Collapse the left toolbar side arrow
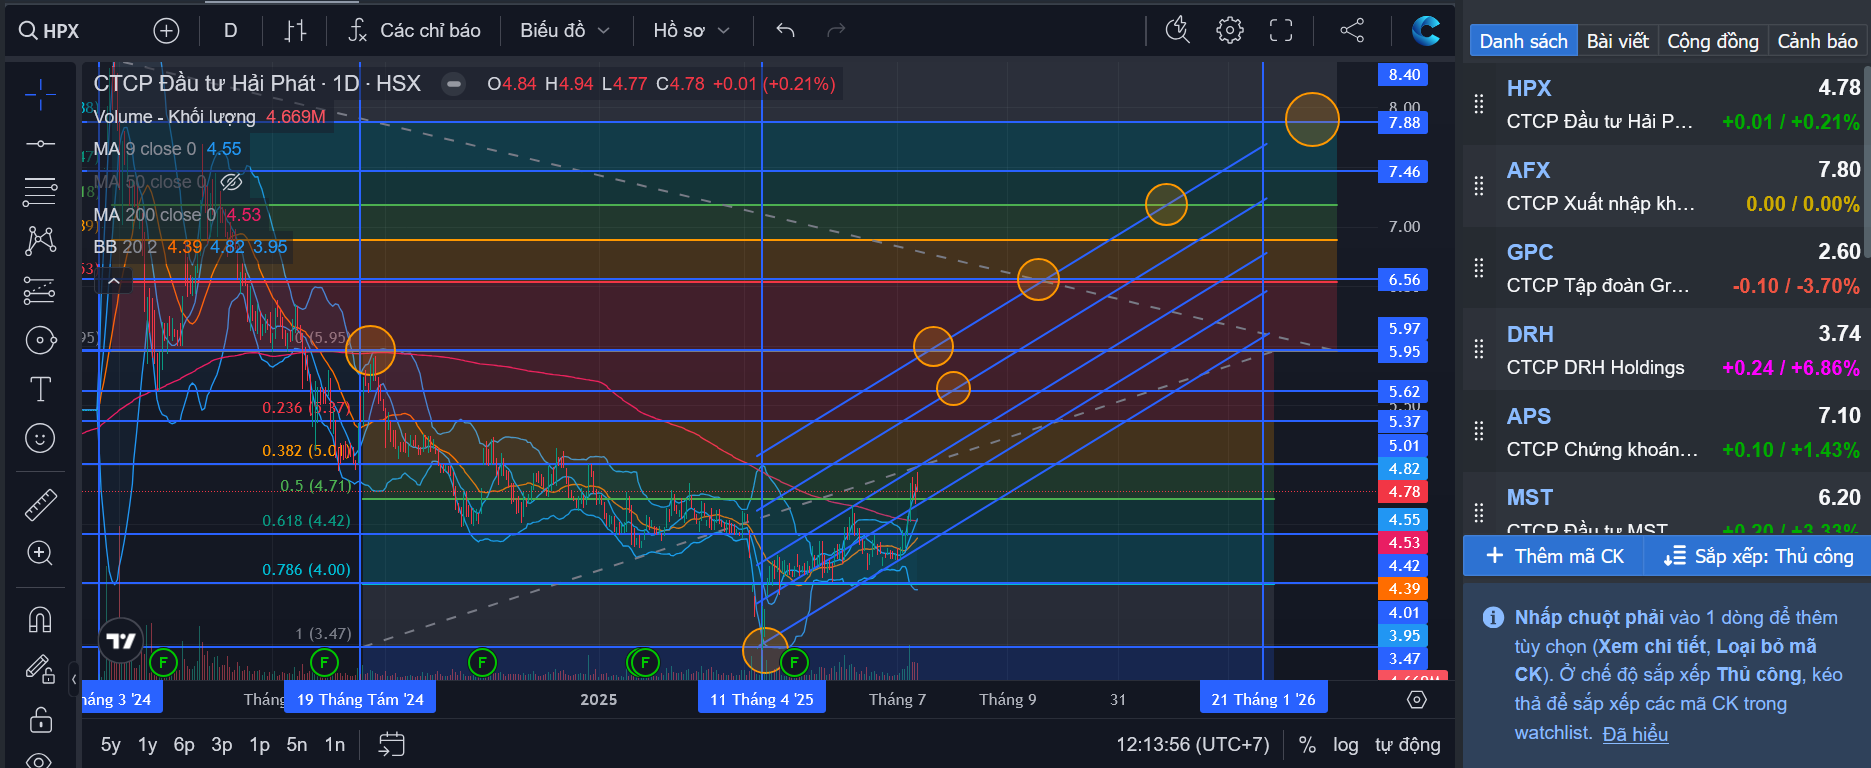 click(74, 679)
